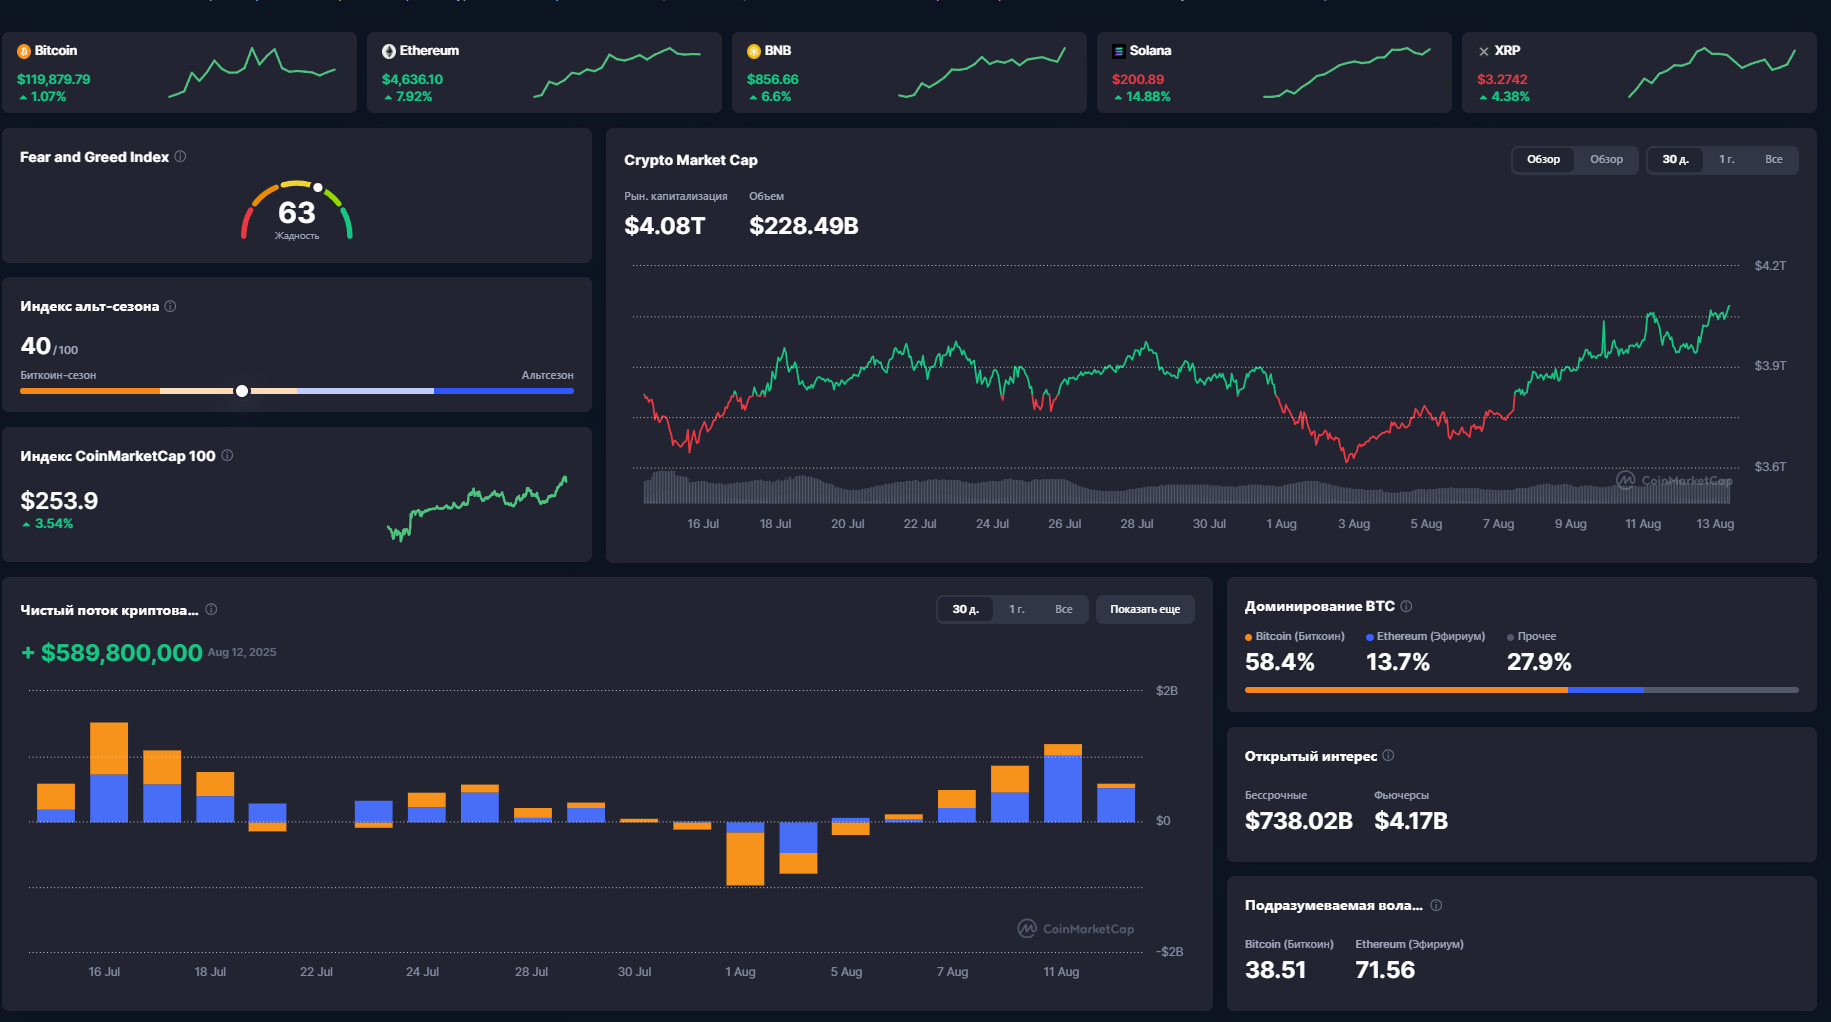Image resolution: width=1831 pixels, height=1022 pixels.
Task: Open Доминирование BTC info icon
Action: point(1406,606)
